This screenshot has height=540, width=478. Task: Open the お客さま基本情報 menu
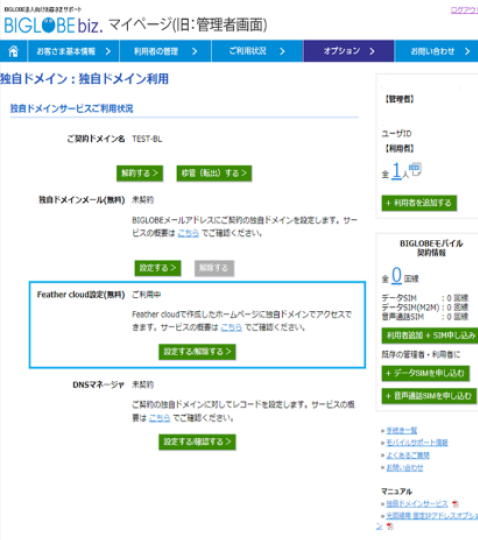pos(73,51)
